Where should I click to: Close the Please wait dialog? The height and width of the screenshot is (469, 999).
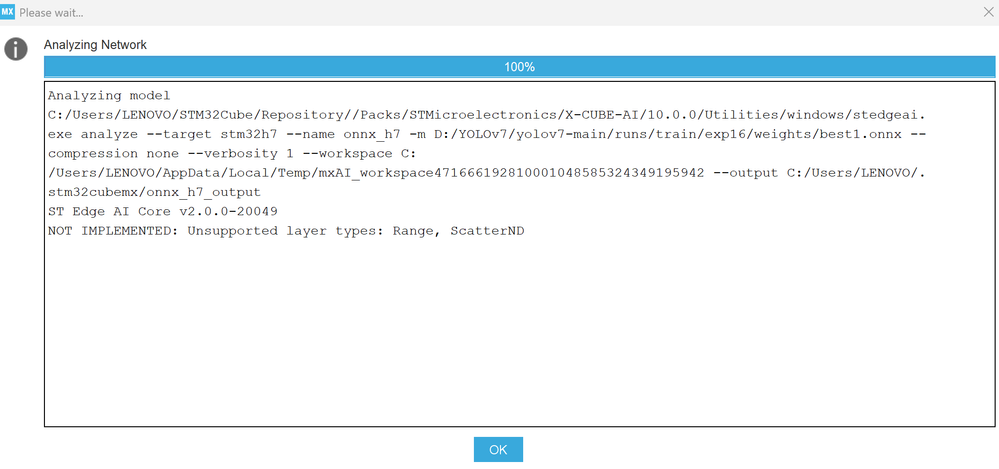989,11
